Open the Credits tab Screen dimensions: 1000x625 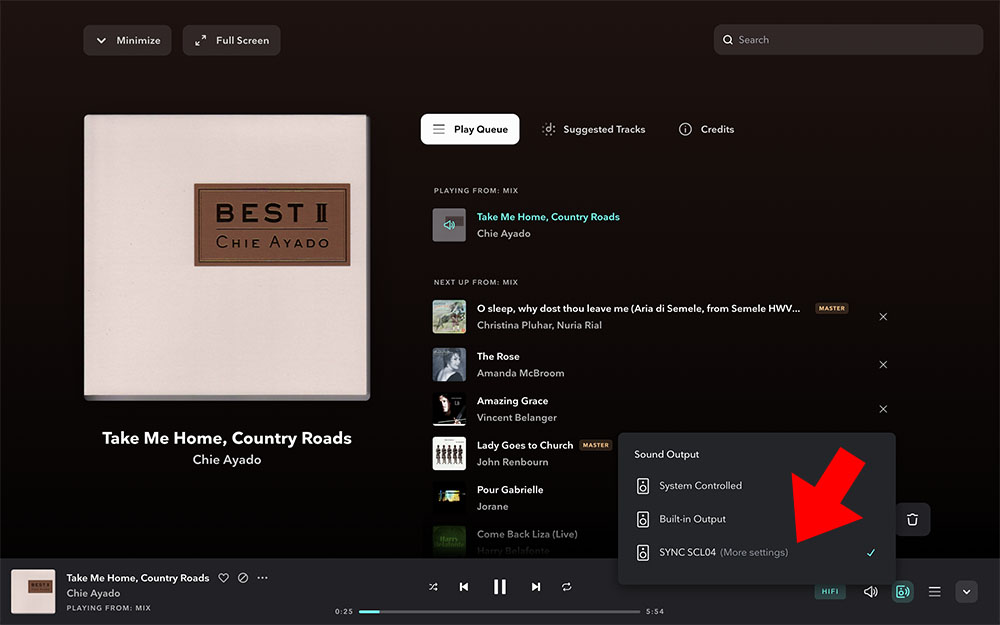[x=706, y=129]
